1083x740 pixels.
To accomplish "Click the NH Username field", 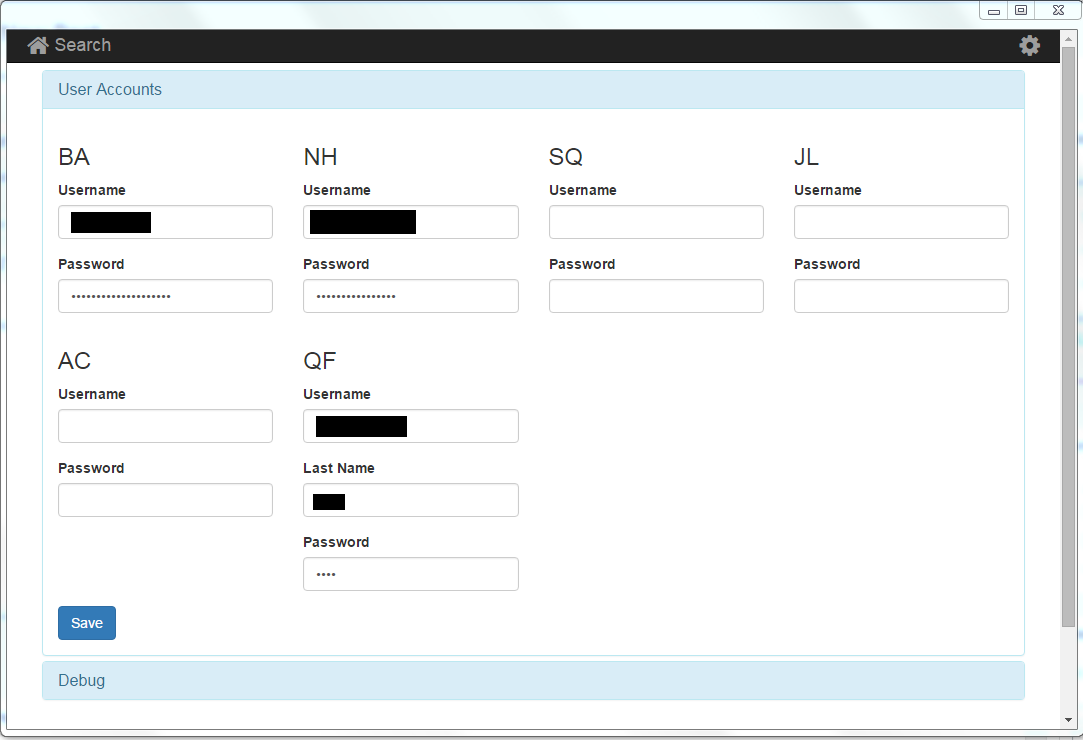I will (410, 222).
